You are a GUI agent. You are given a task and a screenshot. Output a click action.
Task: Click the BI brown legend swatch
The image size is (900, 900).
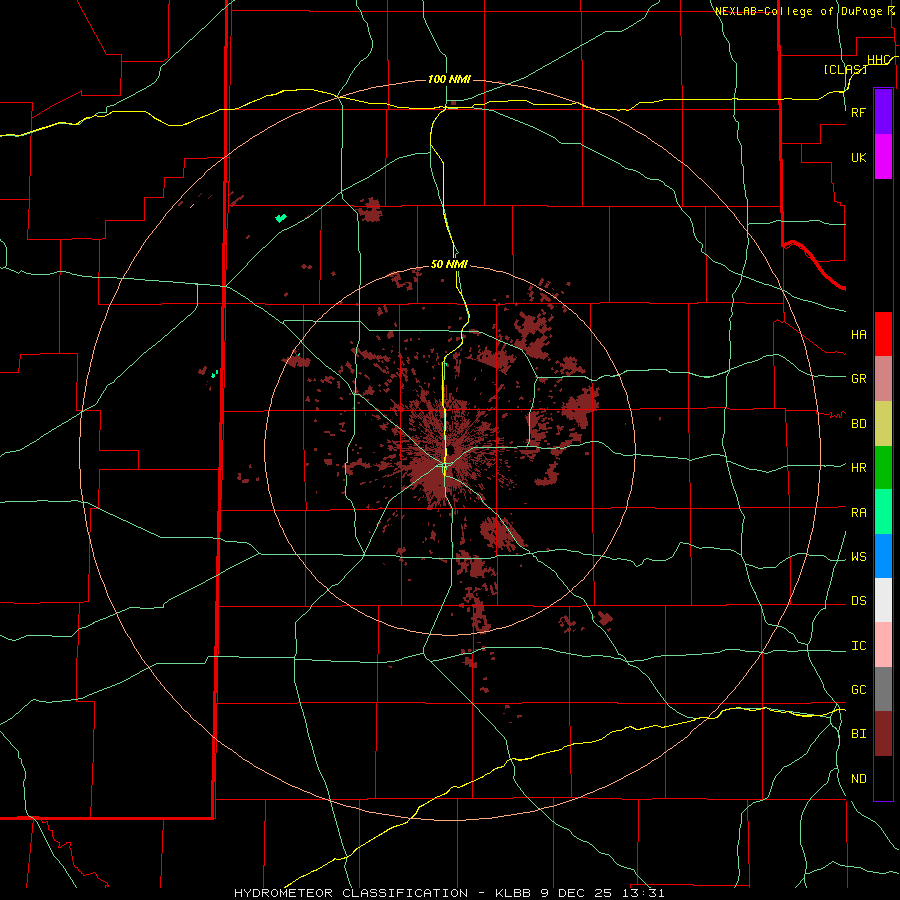point(883,734)
